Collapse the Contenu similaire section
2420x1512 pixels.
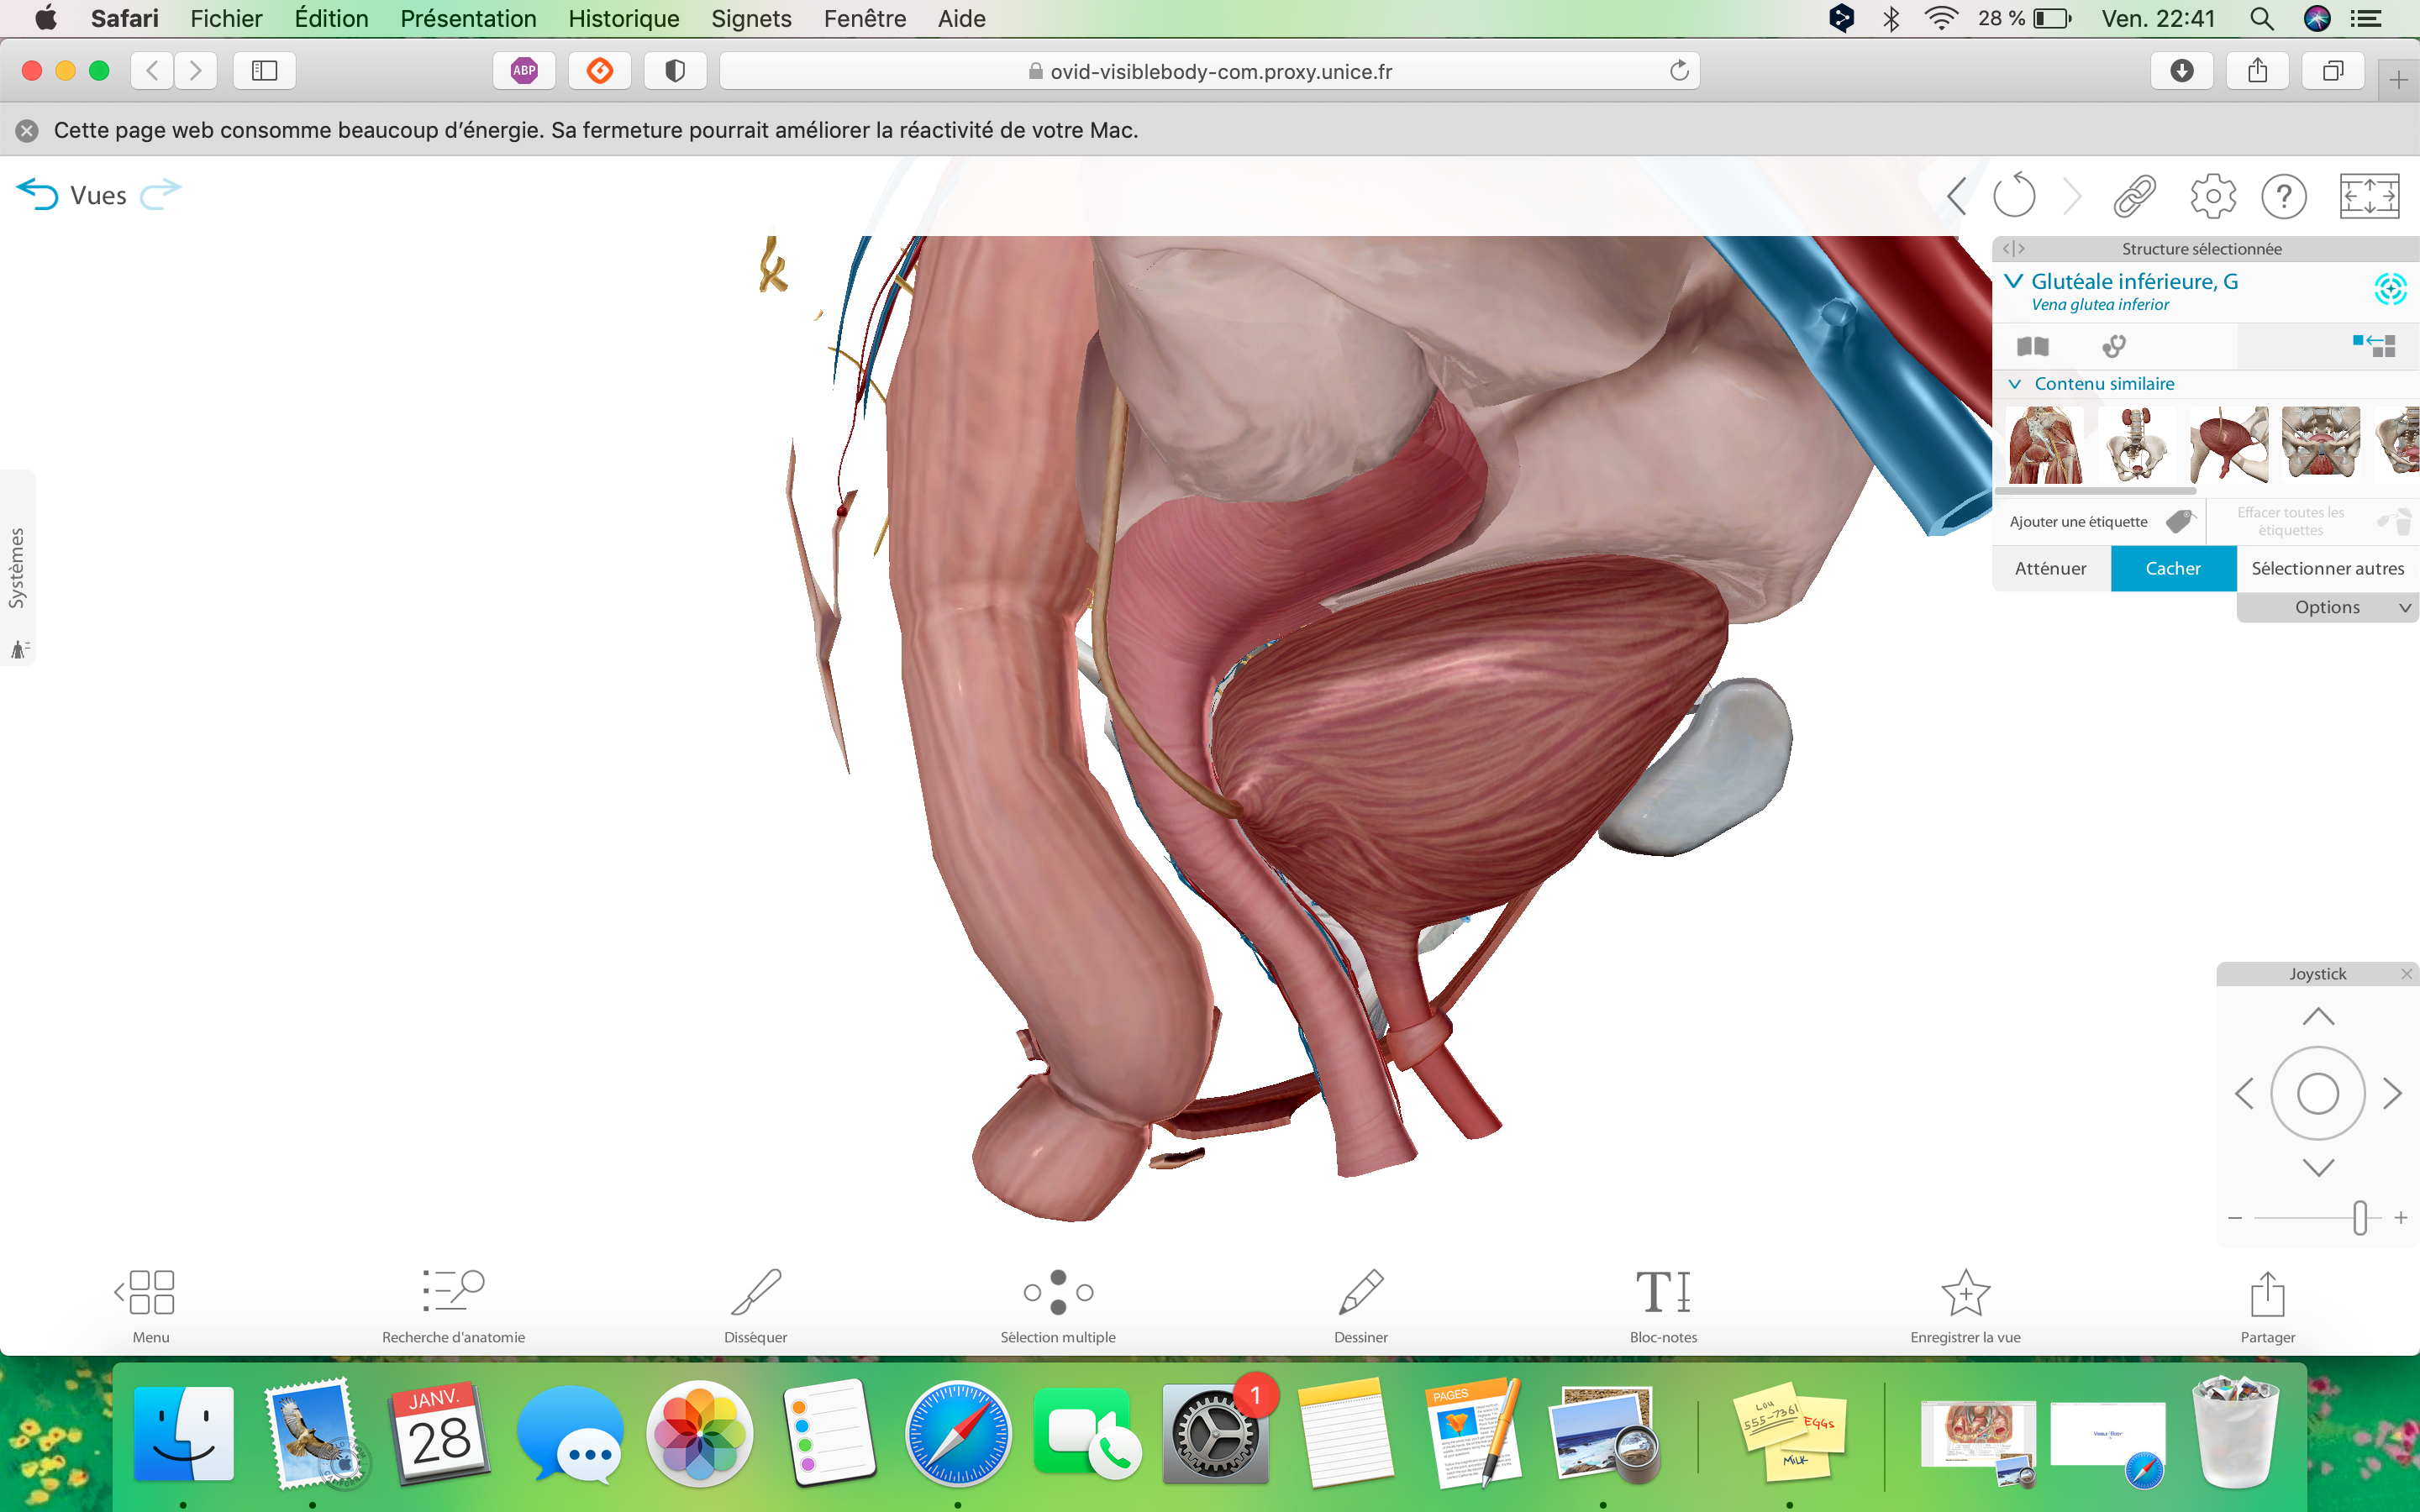pos(2015,384)
